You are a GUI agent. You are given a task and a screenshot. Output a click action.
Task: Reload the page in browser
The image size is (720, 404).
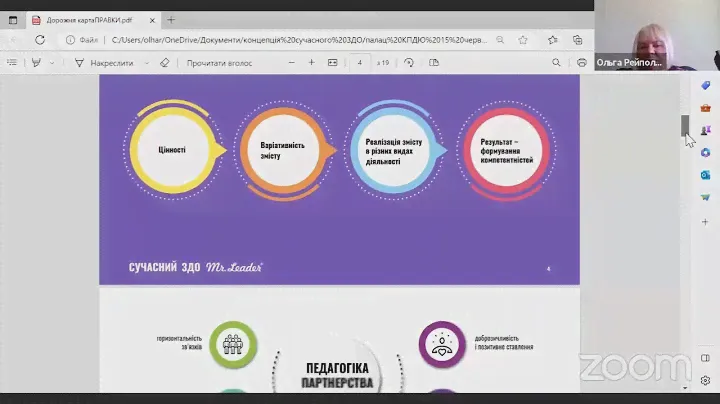40,40
